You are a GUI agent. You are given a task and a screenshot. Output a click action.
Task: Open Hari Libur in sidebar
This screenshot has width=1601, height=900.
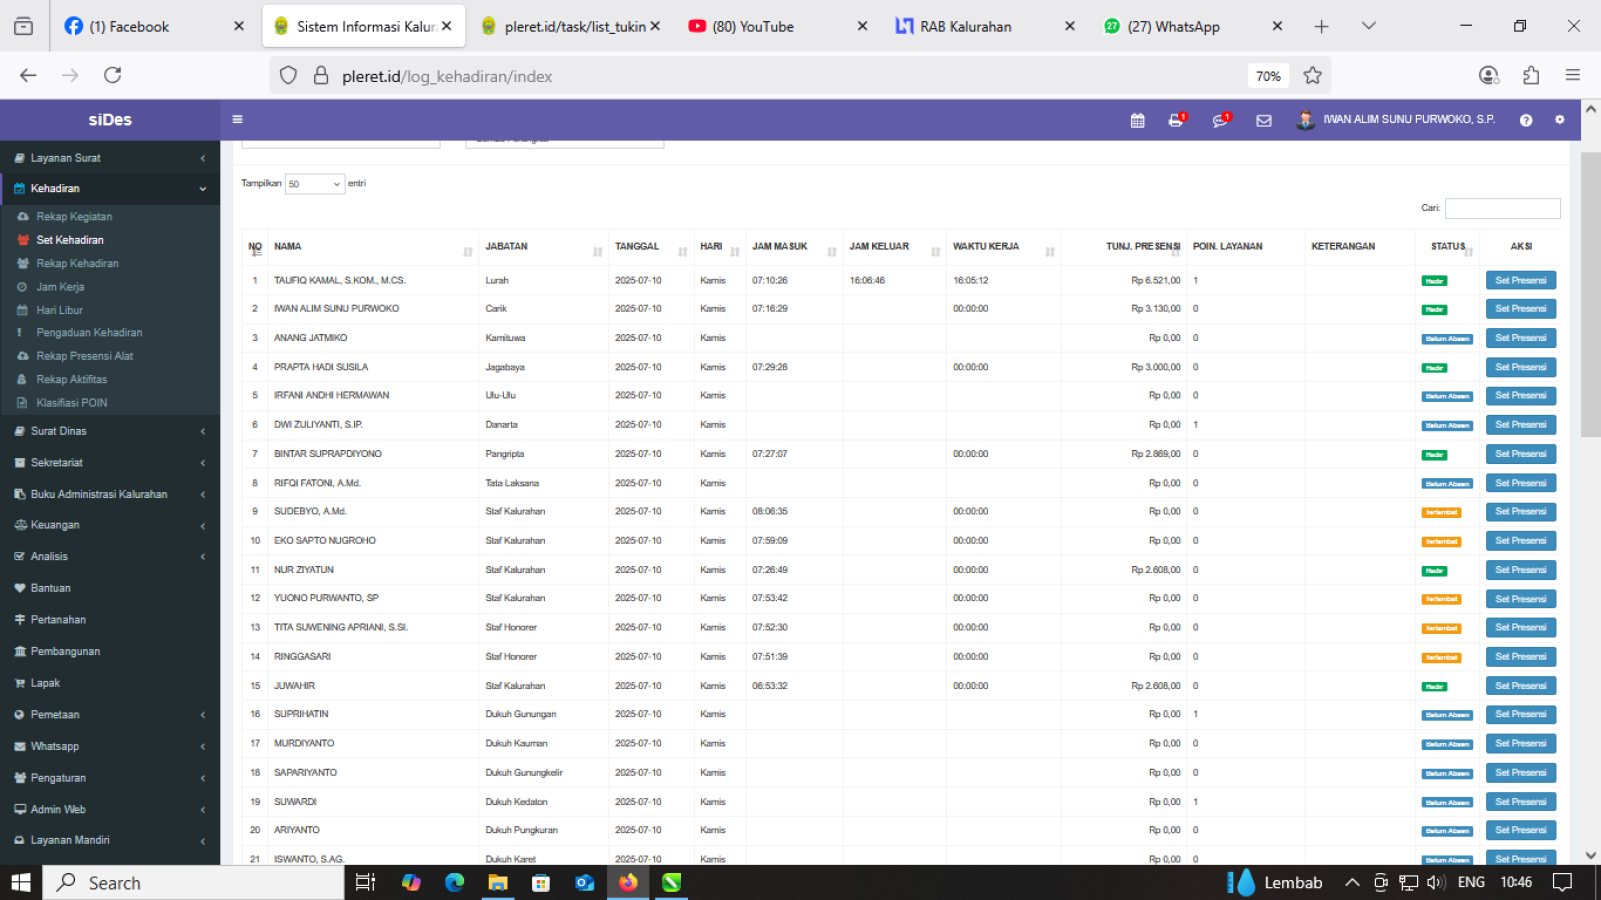pos(60,310)
